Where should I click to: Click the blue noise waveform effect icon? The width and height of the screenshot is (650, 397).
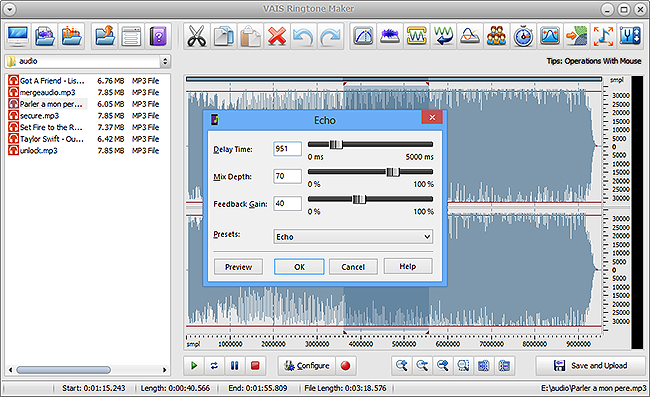[390, 36]
